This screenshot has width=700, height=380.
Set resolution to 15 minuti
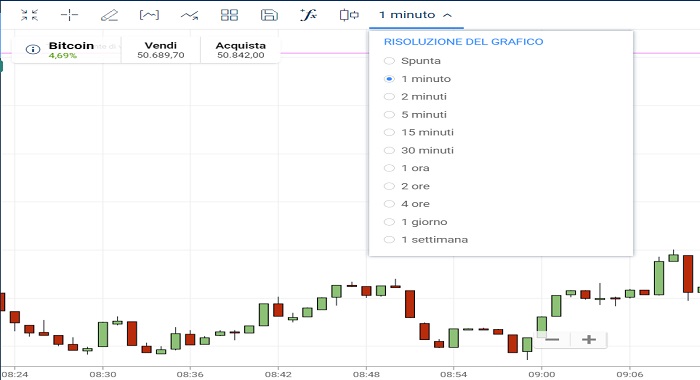tap(419, 132)
